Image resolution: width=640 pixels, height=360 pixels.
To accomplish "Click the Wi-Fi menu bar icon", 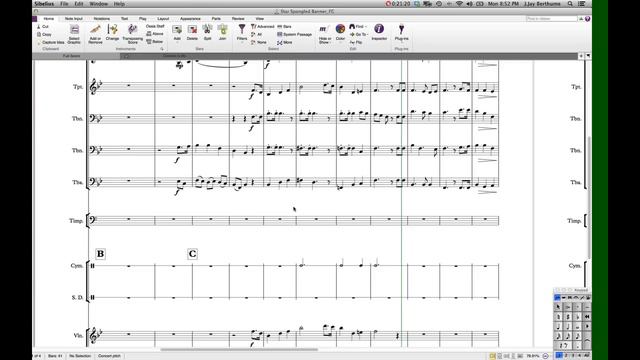I will (459, 4).
